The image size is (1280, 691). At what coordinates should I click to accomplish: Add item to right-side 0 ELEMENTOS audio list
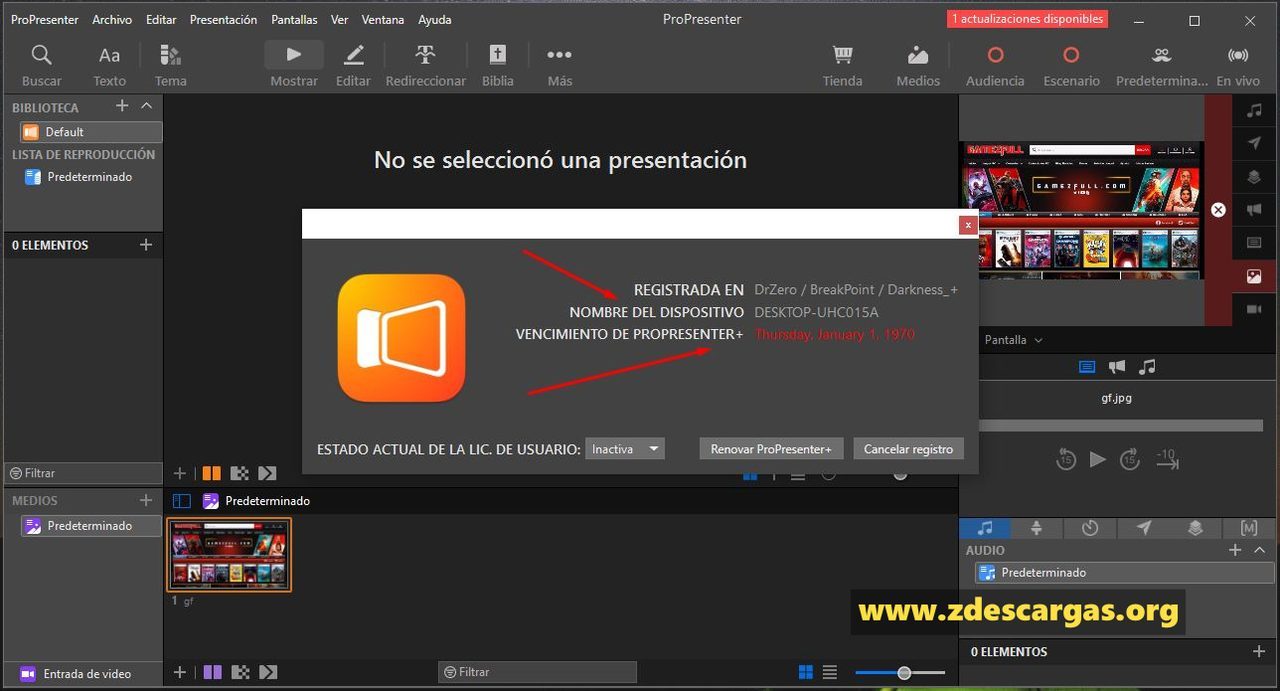(x=1259, y=651)
